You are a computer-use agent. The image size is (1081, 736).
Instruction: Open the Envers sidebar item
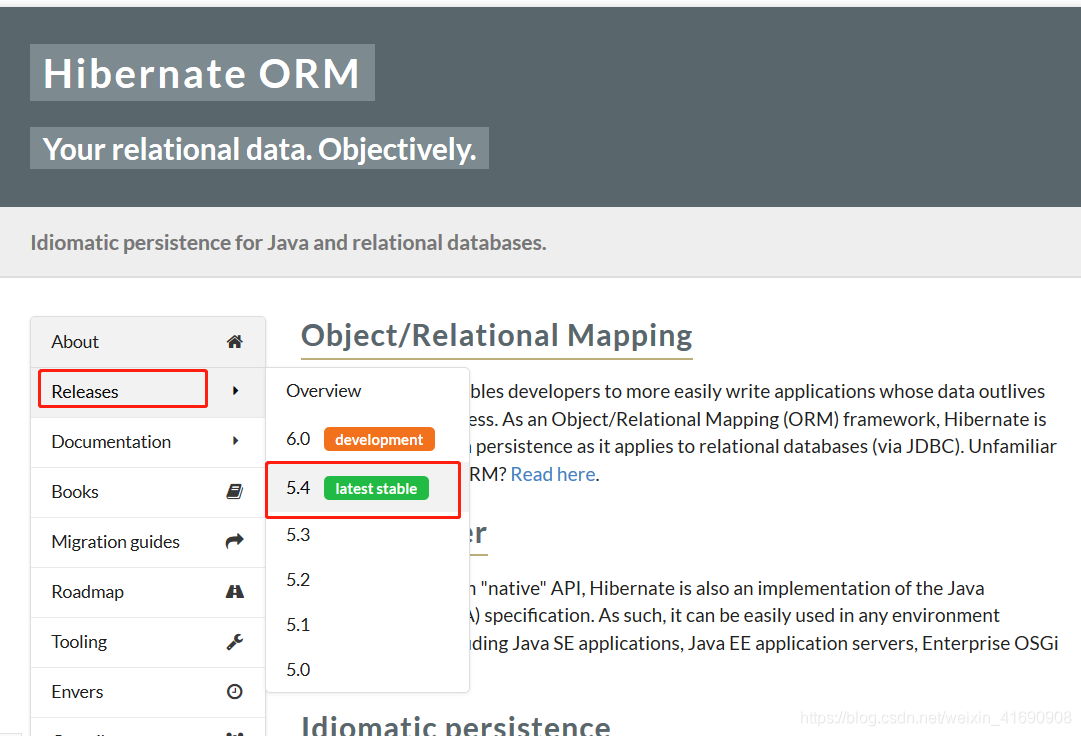tap(148, 692)
